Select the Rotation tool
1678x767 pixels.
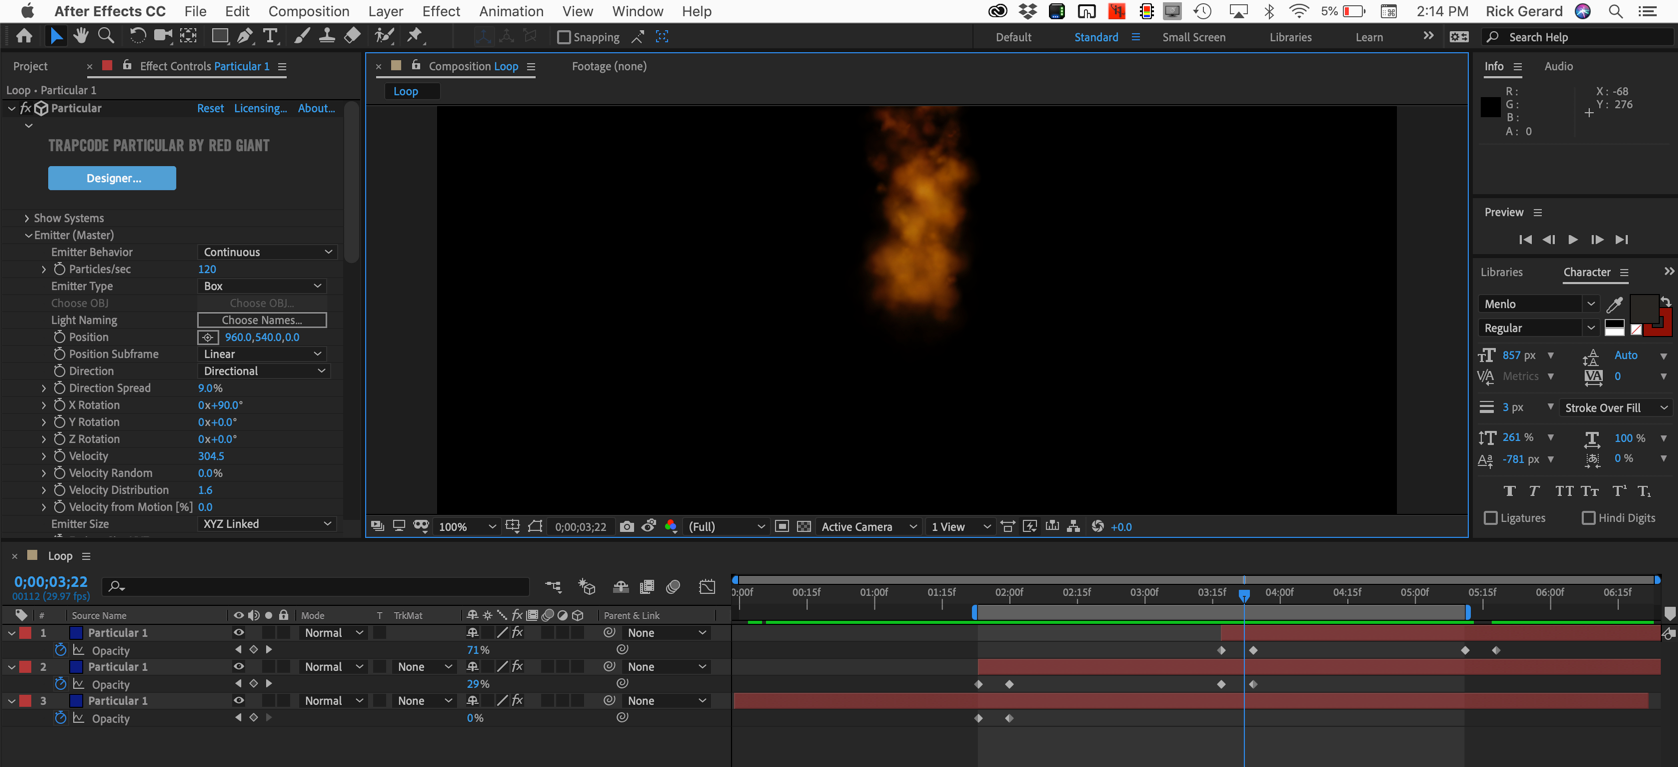tap(137, 36)
